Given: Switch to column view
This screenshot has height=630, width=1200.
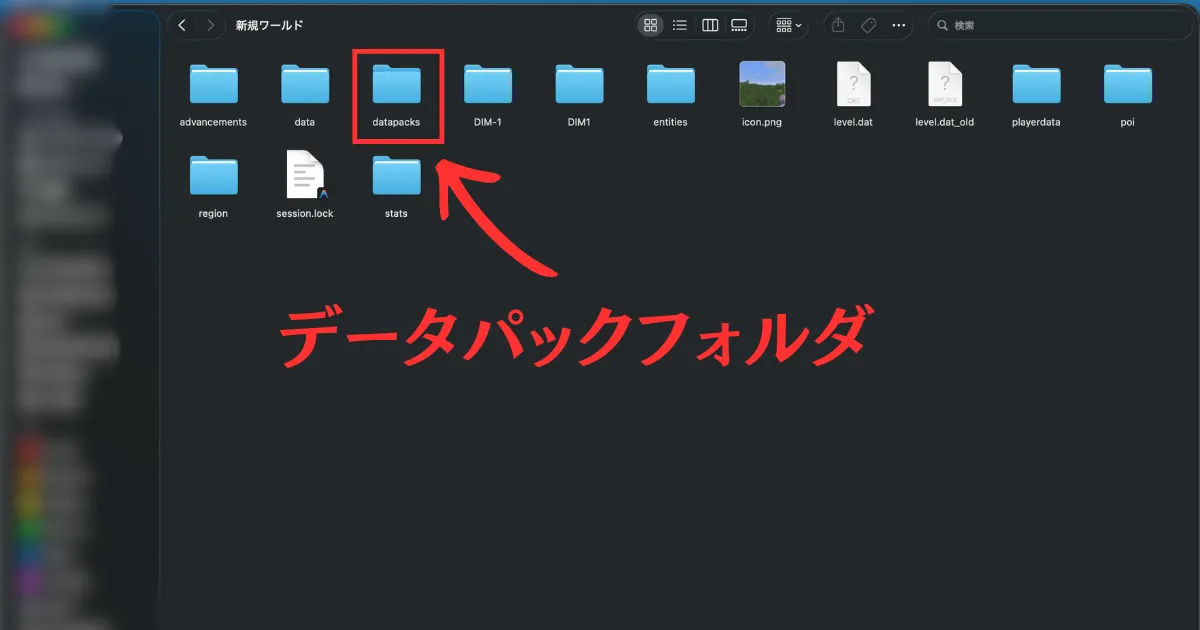Looking at the screenshot, I should pos(710,25).
